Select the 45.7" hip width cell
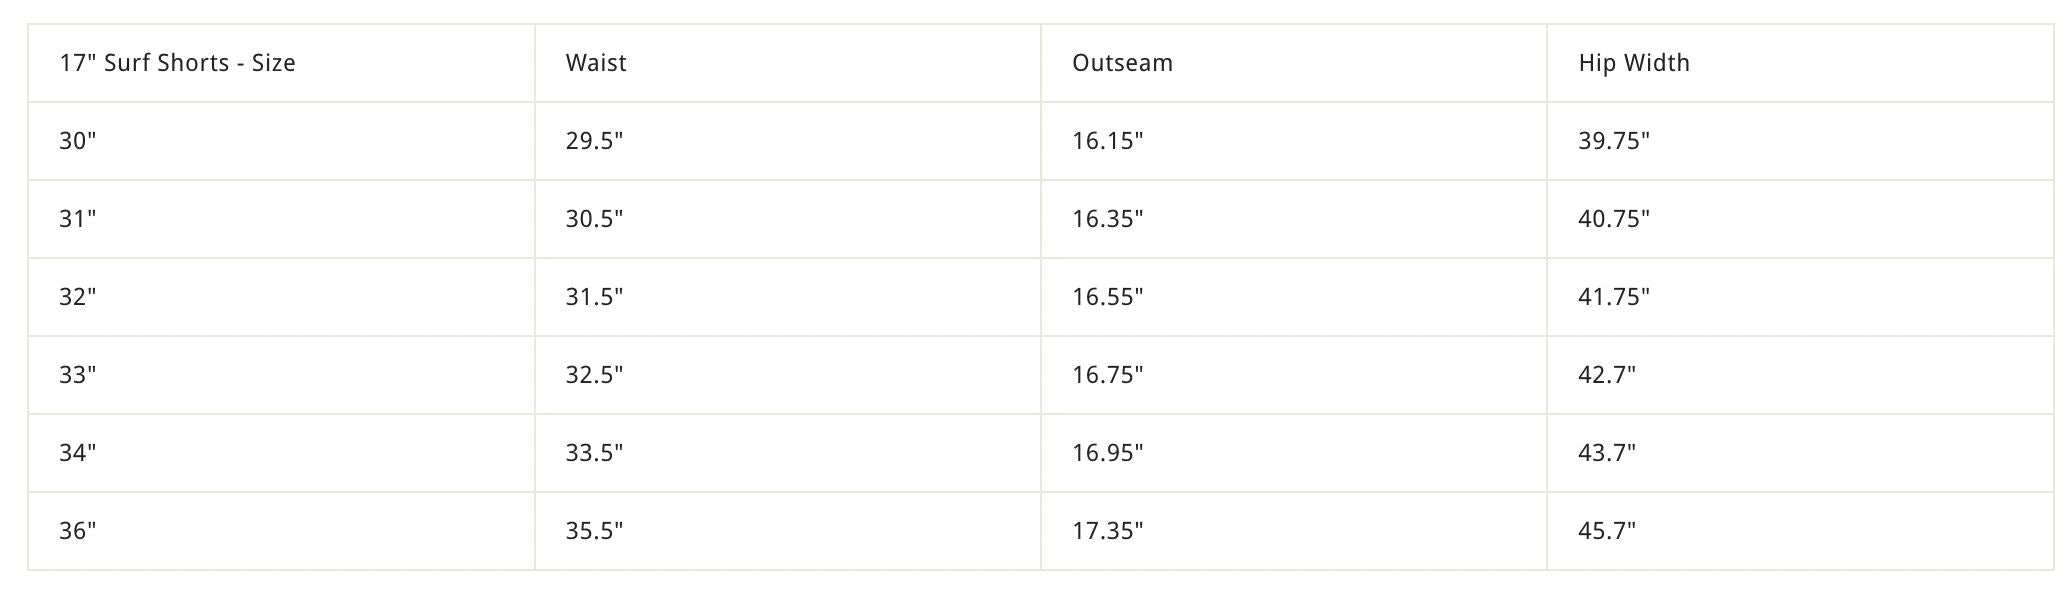The image size is (2070, 590). tap(1607, 531)
